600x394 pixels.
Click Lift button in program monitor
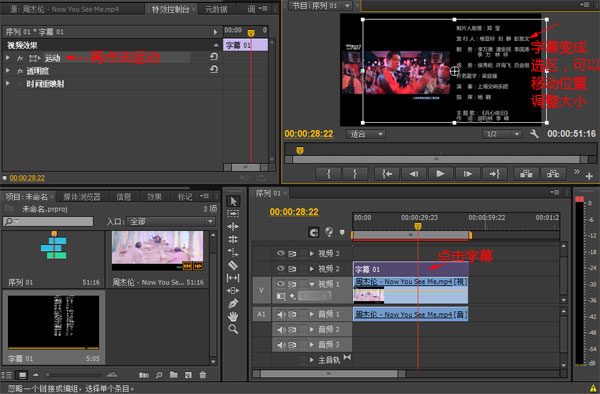point(526,174)
